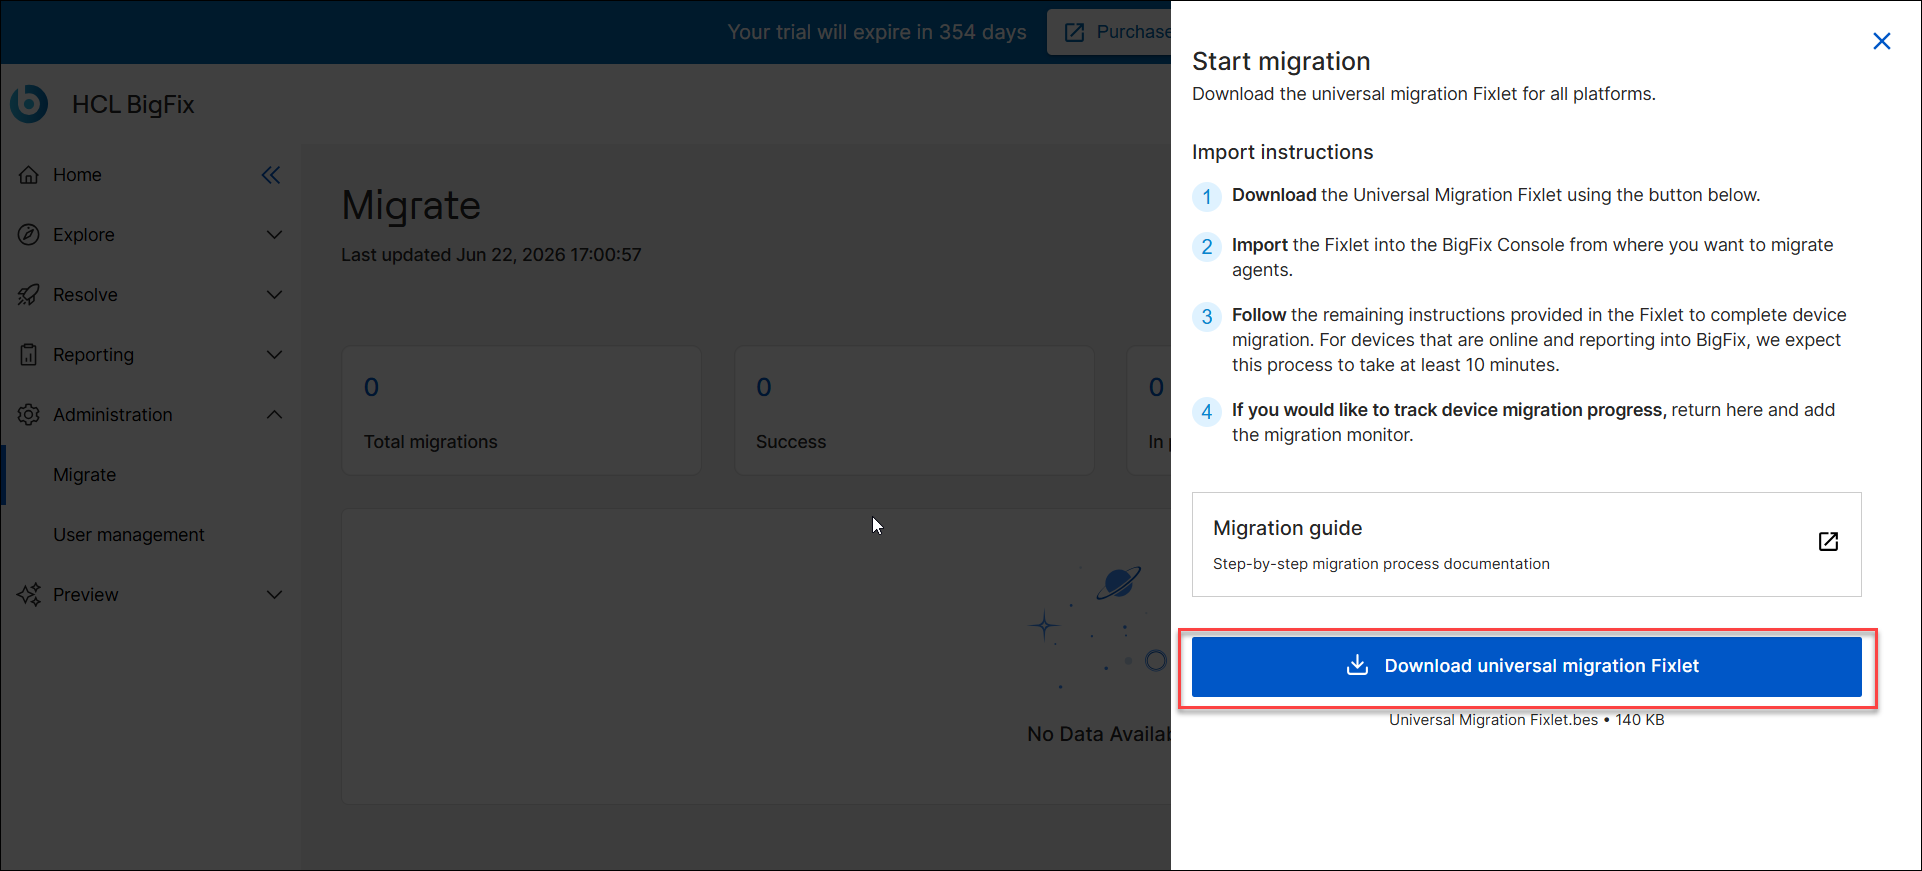The width and height of the screenshot is (1922, 871).
Task: Open User management under Administration
Action: click(150, 535)
